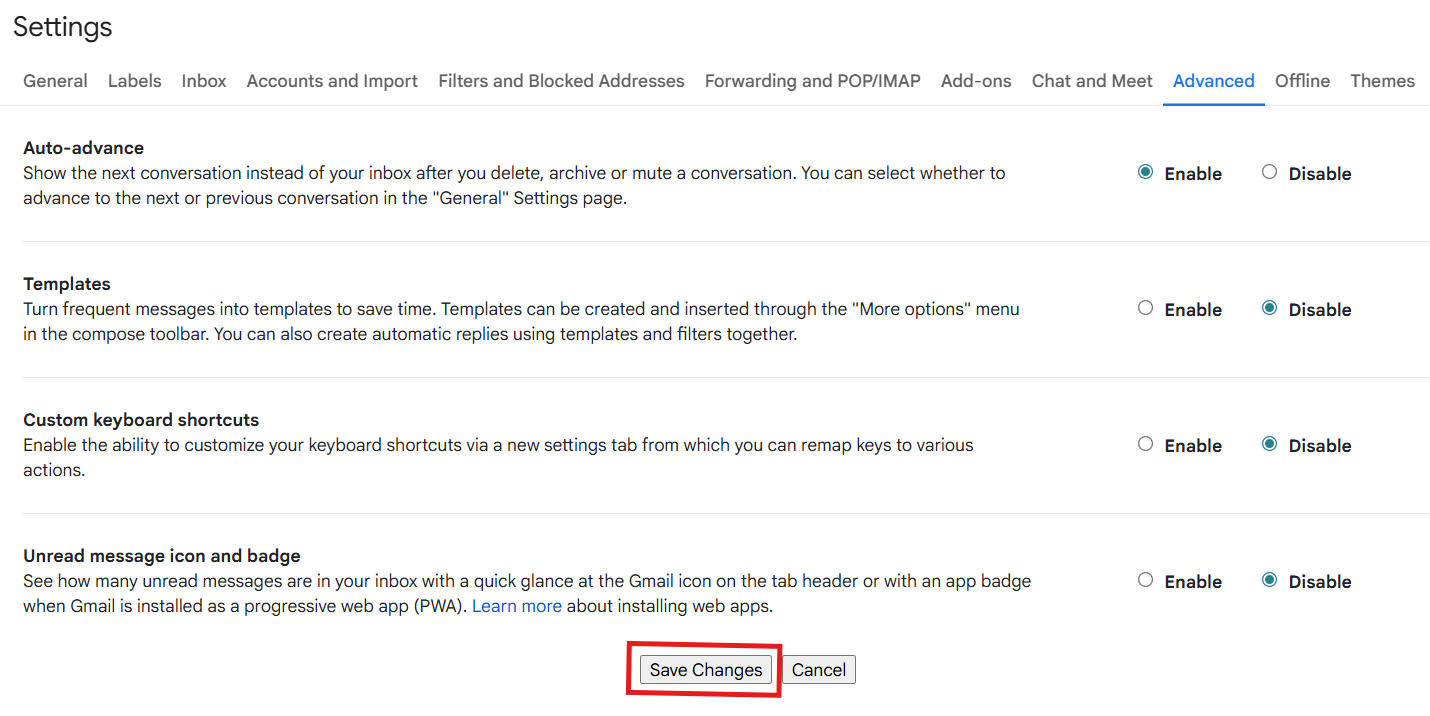The height and width of the screenshot is (716, 1430).
Task: Switch to the Offline tab
Action: (x=1302, y=81)
